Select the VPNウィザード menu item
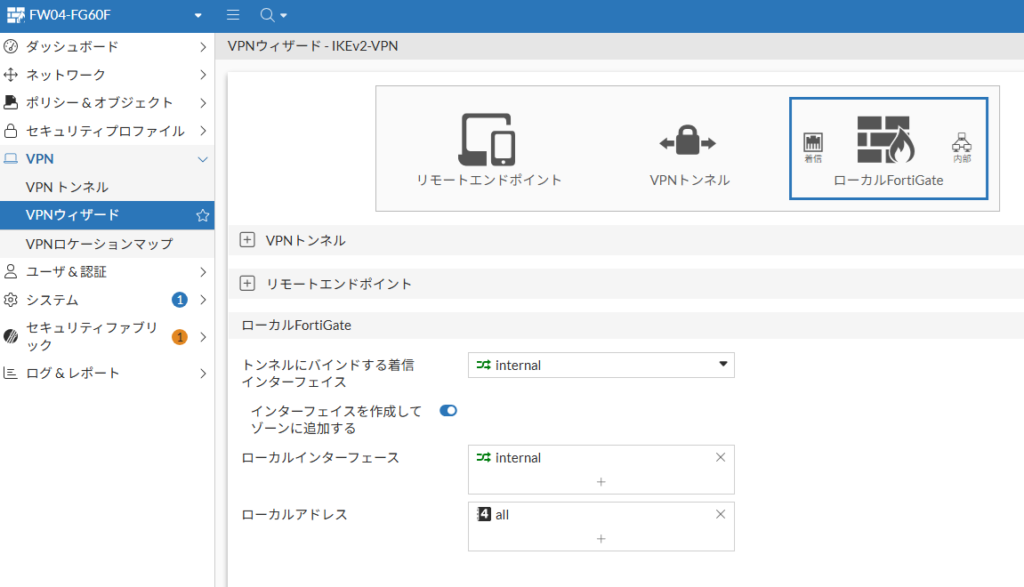Screen dimensions: 1024x587 [107, 215]
